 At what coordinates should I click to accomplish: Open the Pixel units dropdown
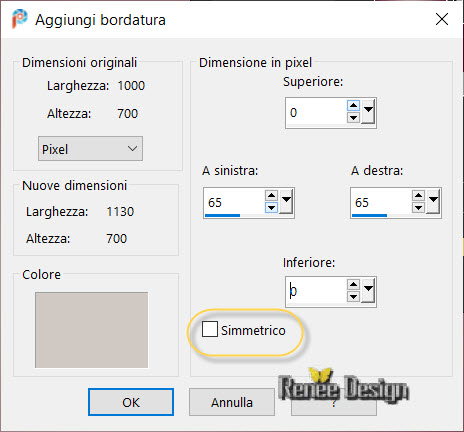[x=90, y=149]
